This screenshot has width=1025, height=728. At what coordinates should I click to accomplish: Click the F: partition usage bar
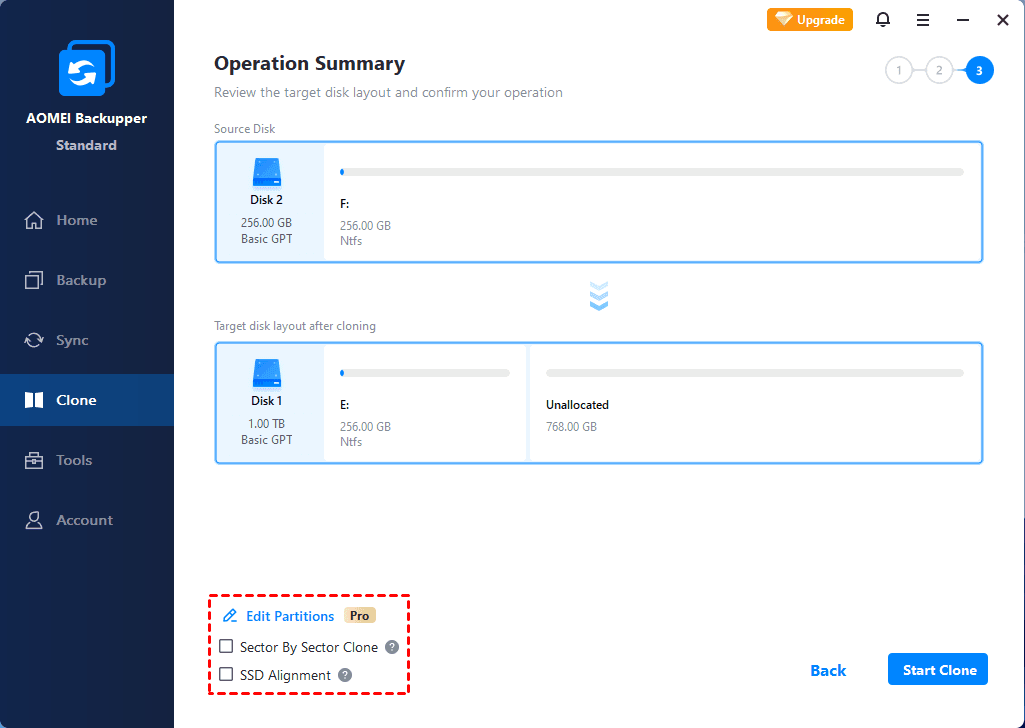click(652, 172)
